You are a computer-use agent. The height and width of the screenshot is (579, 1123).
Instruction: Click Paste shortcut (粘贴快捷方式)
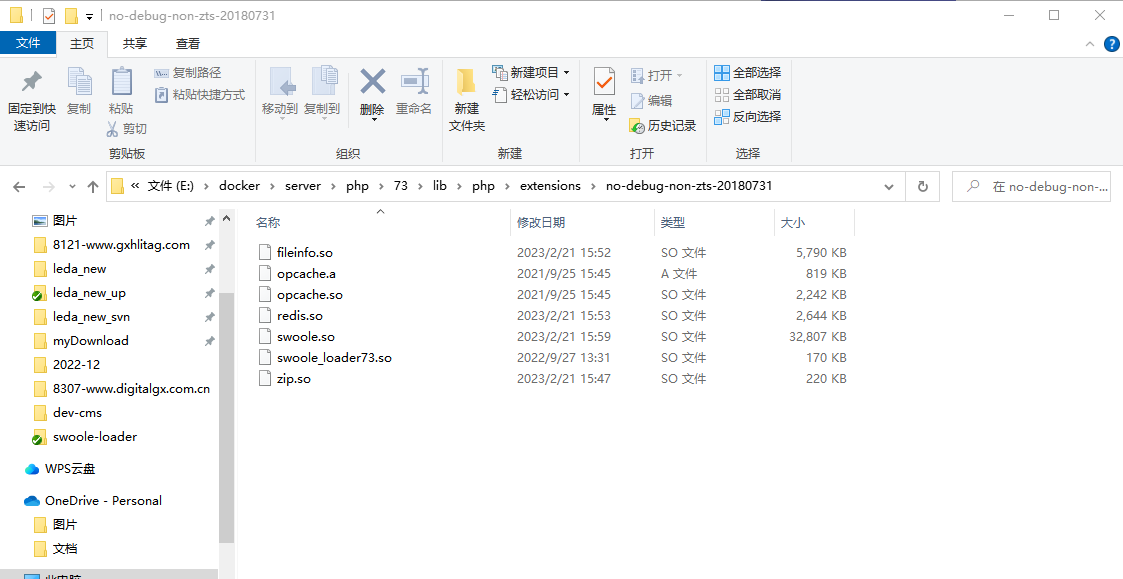click(199, 95)
